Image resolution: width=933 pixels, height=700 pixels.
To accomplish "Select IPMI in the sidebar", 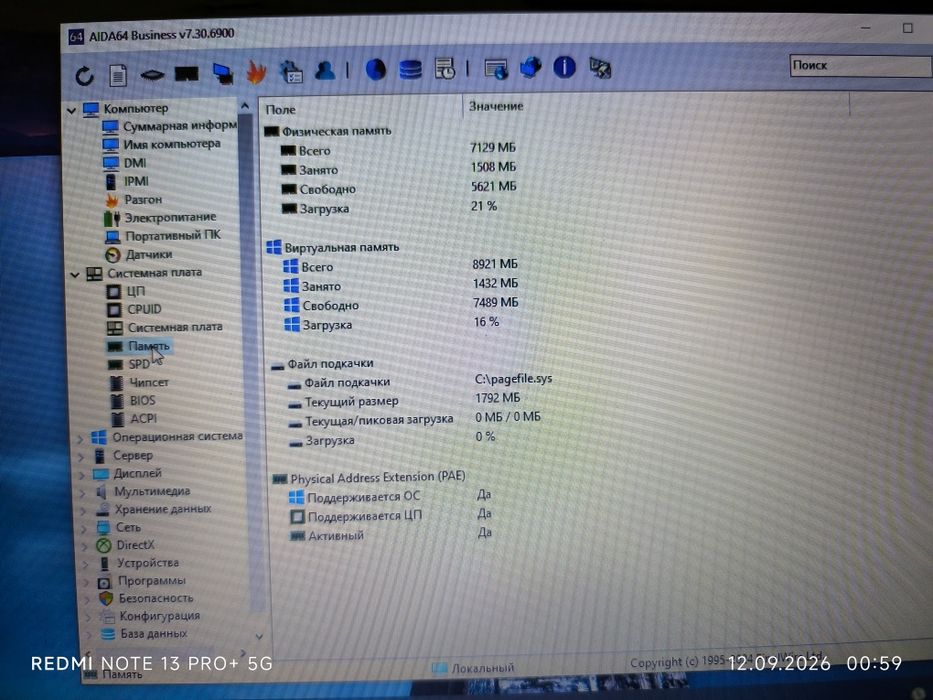I will coord(136,181).
